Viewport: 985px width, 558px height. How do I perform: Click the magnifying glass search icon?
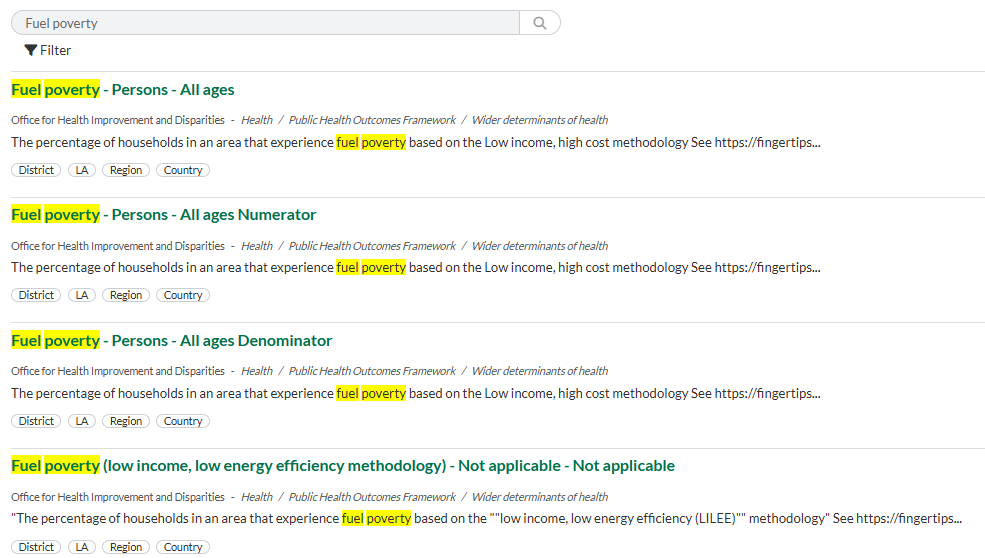tap(540, 23)
